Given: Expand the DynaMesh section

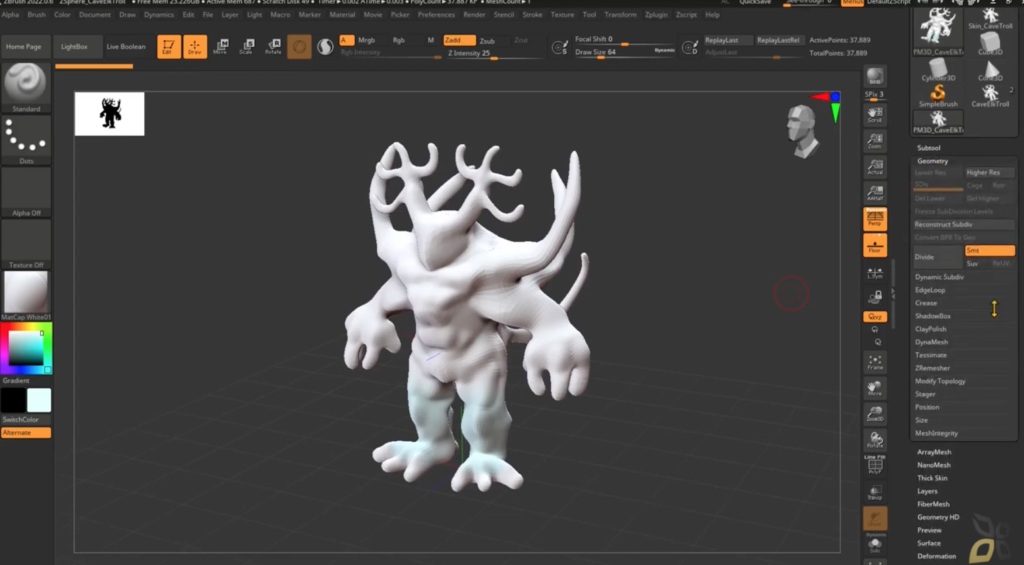Looking at the screenshot, I should tap(931, 342).
